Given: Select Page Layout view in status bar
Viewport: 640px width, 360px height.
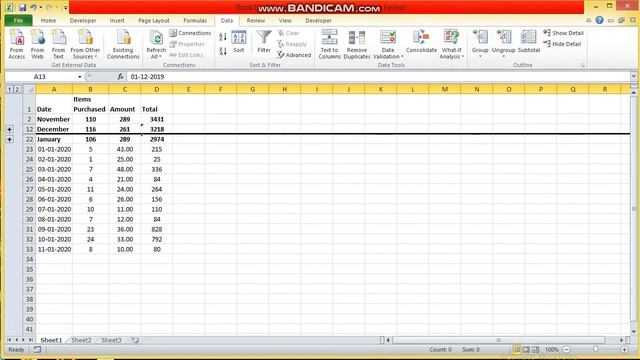Looking at the screenshot, I should point(526,350).
